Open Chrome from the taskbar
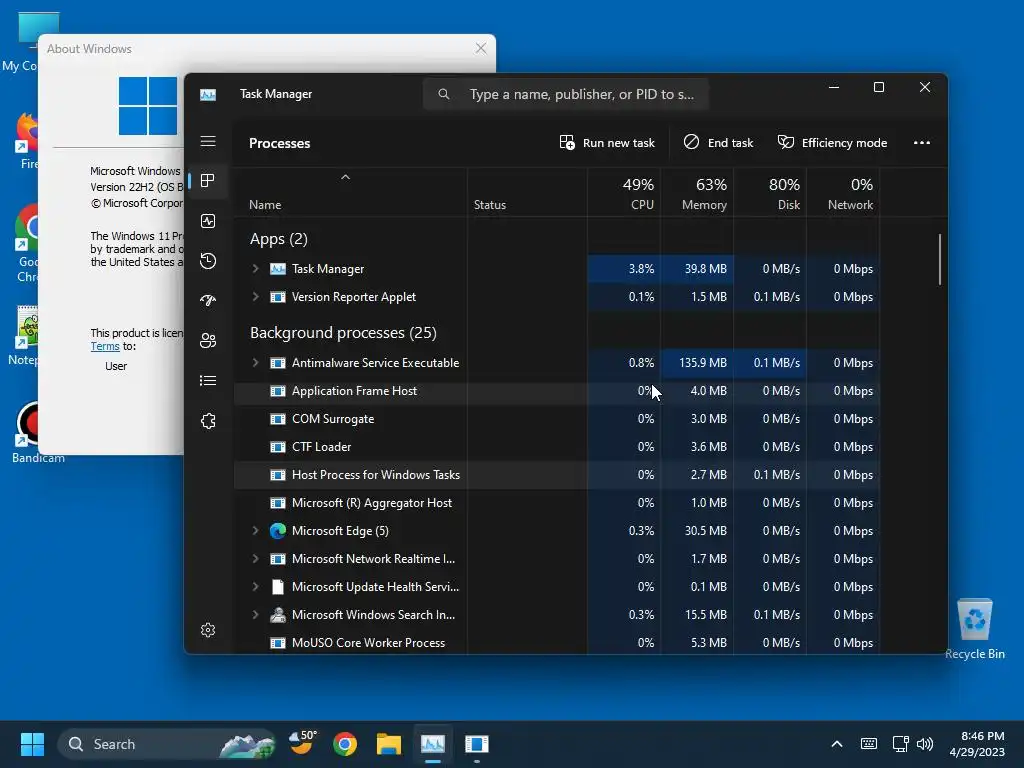Viewport: 1024px width, 768px height. pyautogui.click(x=345, y=744)
